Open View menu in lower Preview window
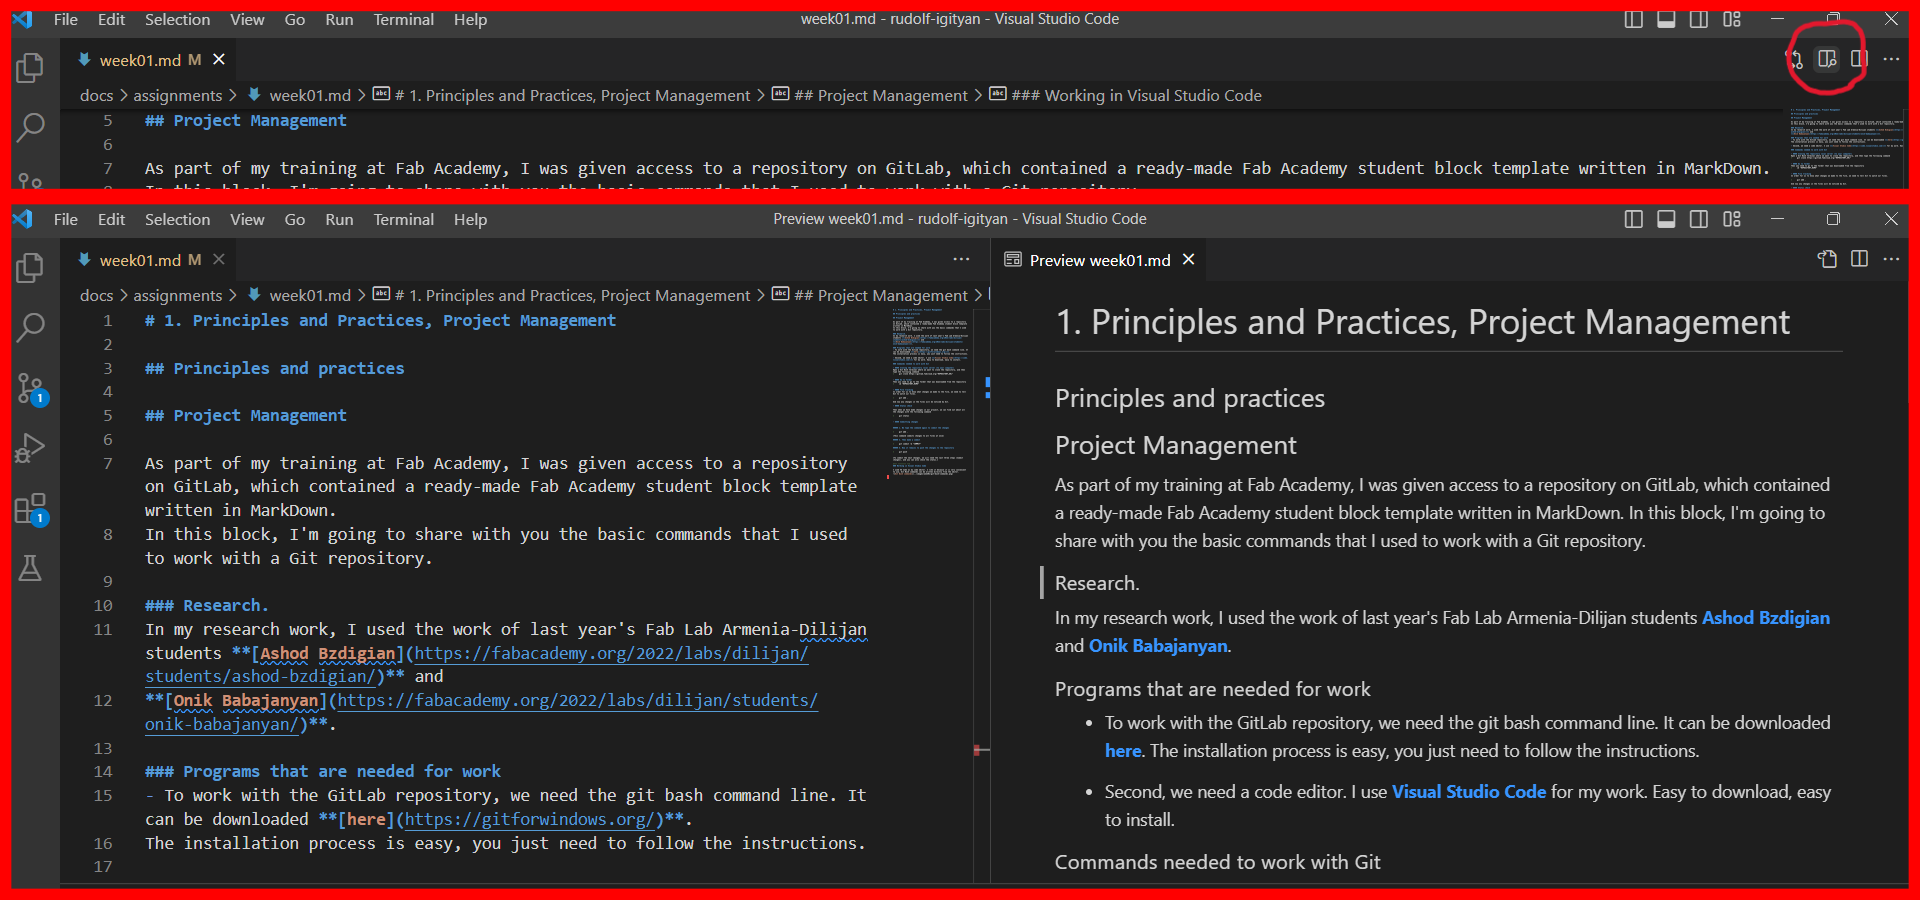 coord(247,219)
